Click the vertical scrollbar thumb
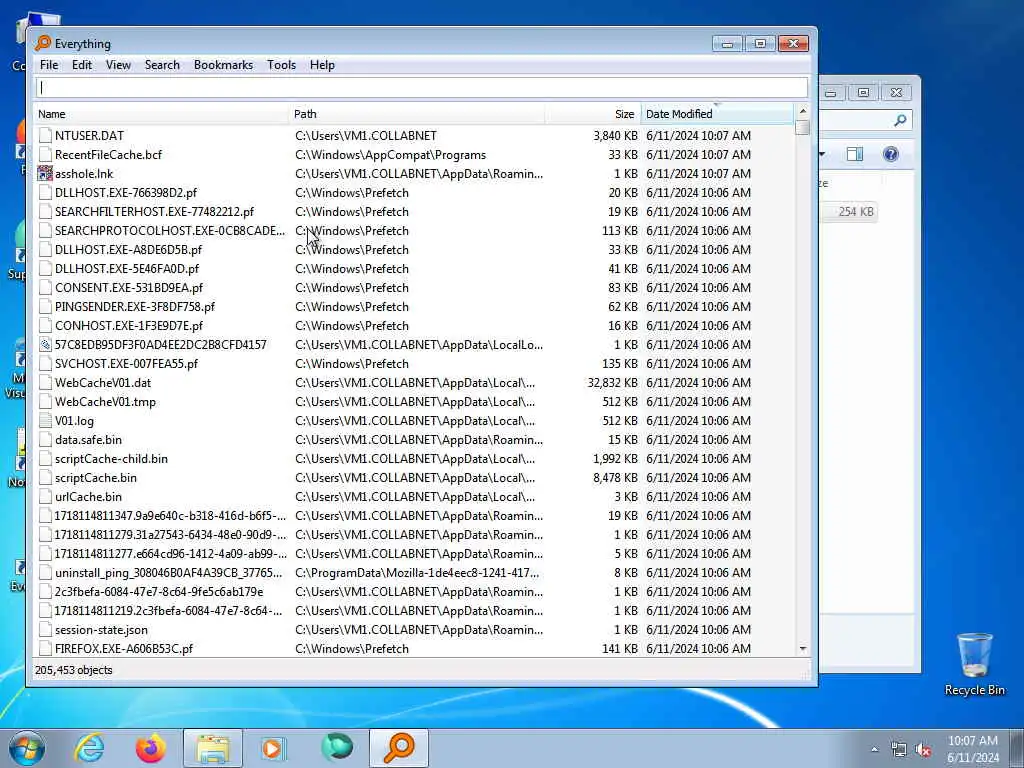Viewport: 1024px width, 768px height. point(803,127)
